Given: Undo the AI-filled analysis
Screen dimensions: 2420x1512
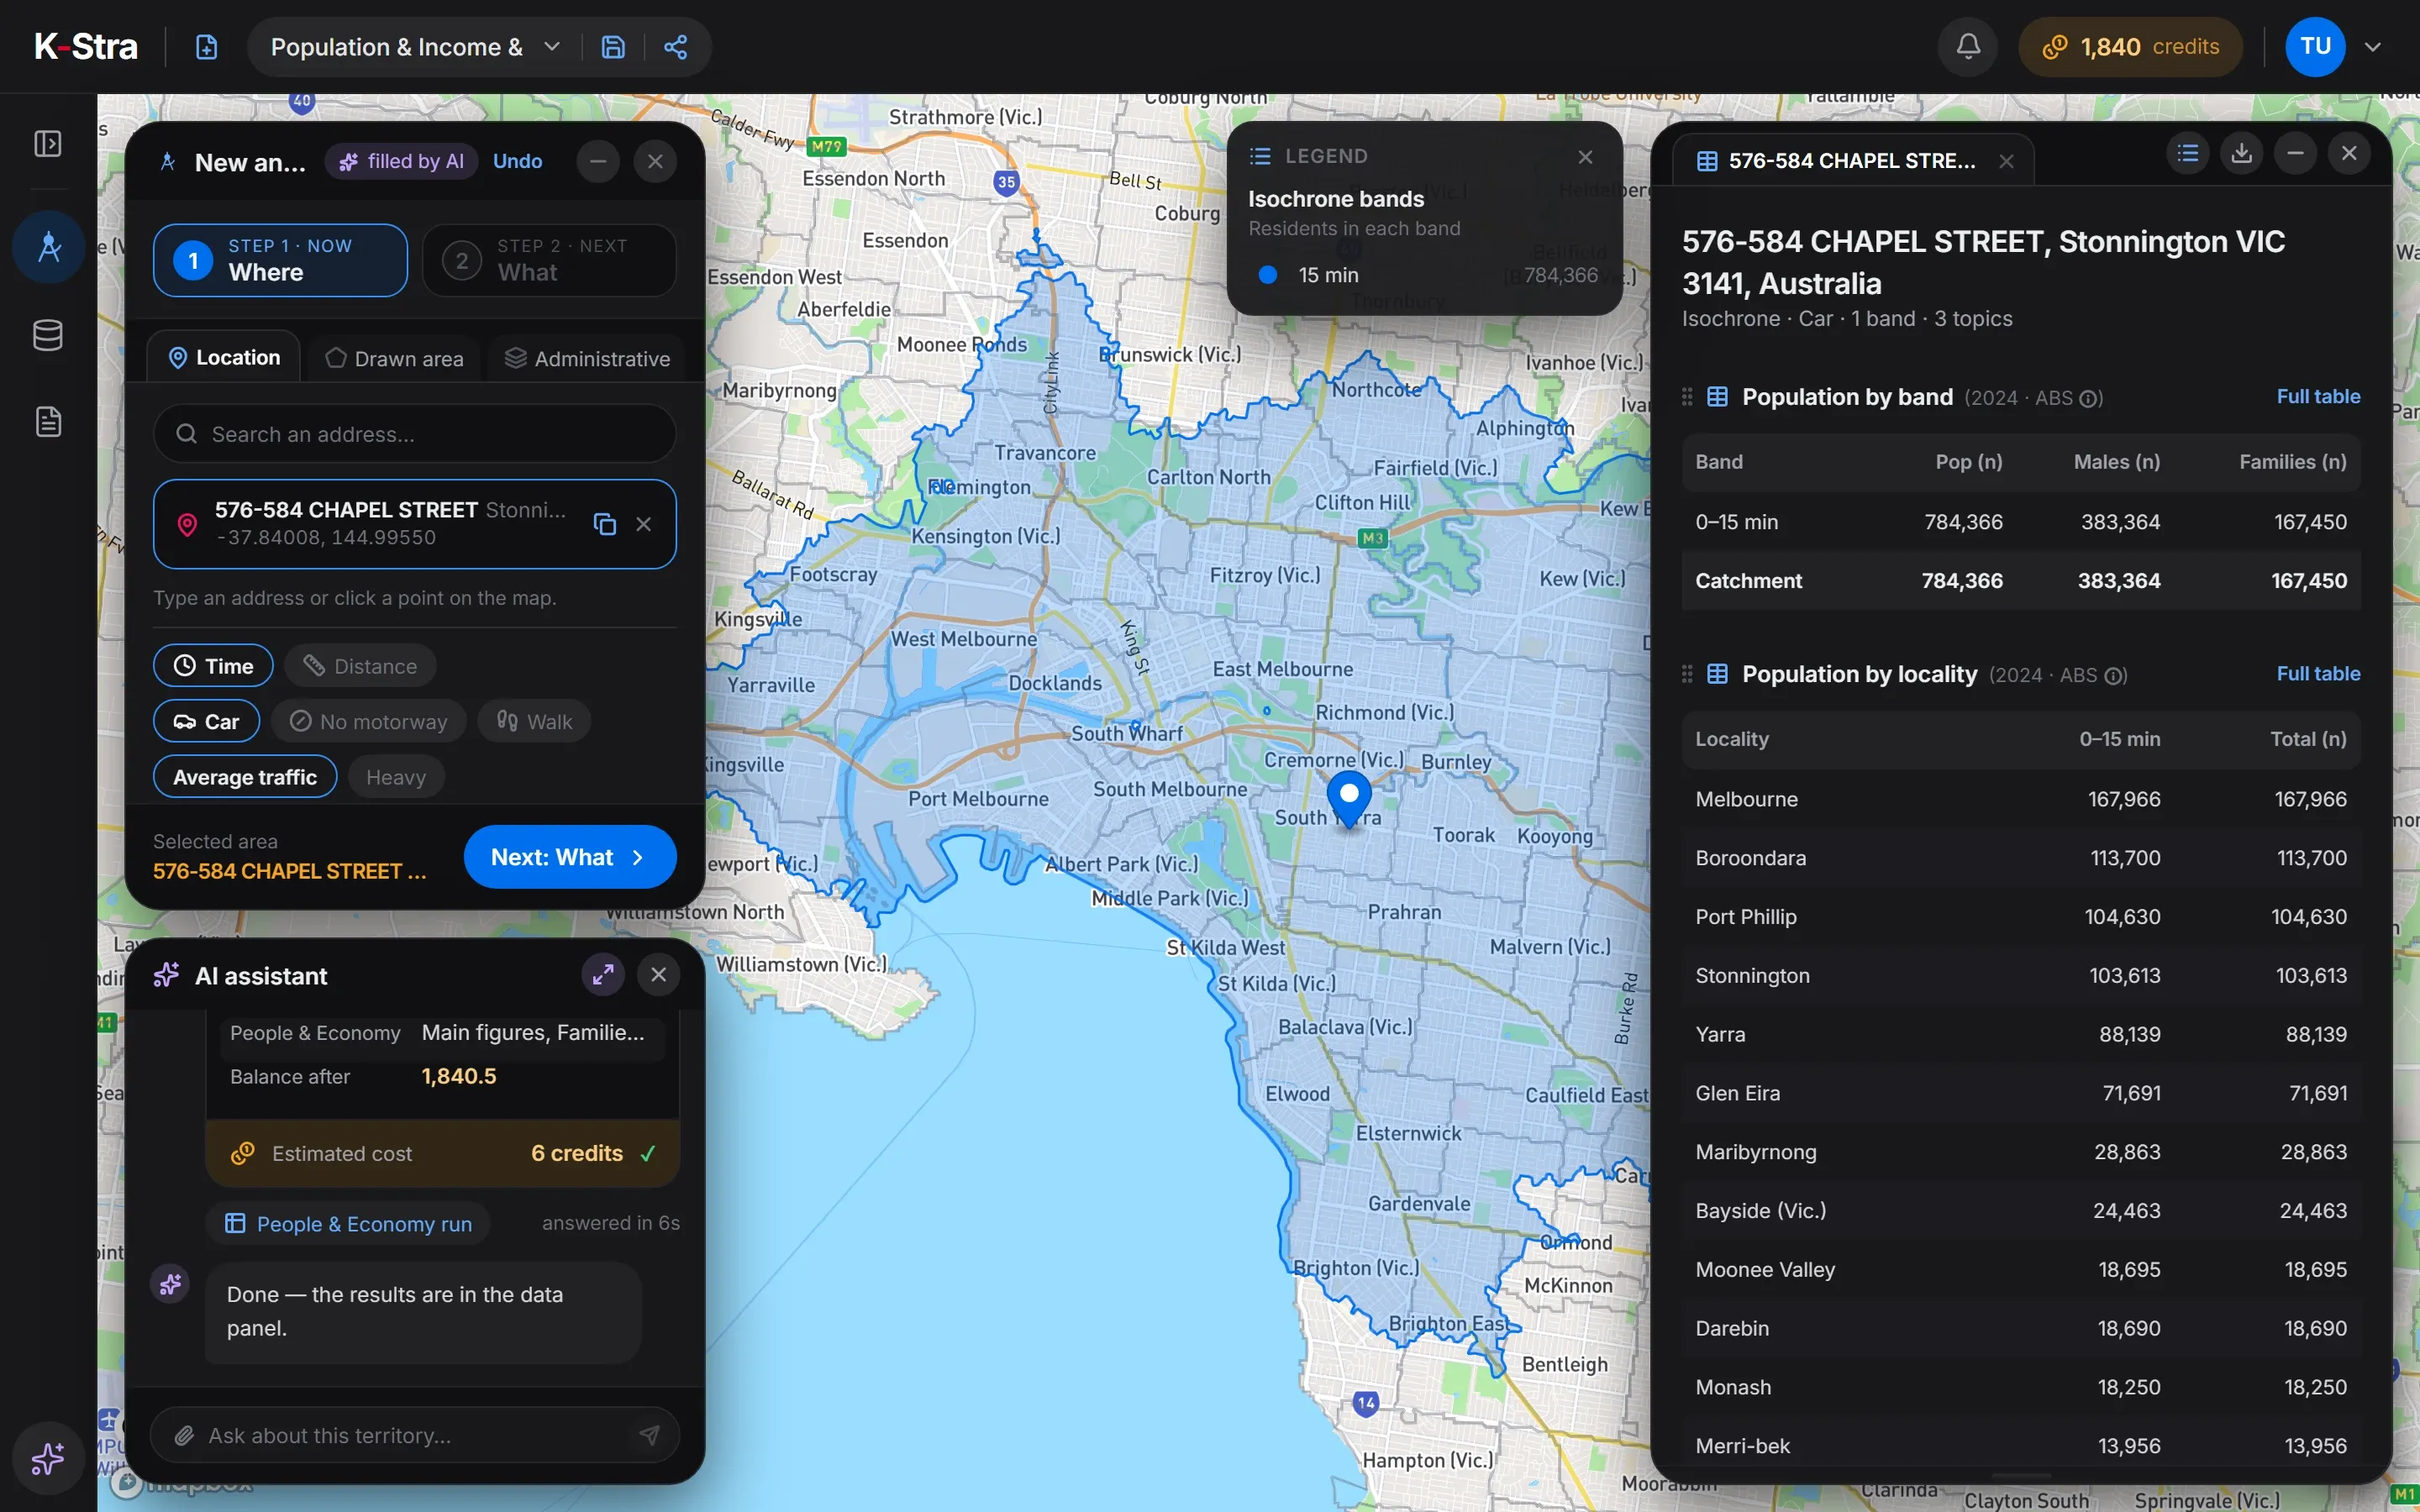Looking at the screenshot, I should tap(517, 161).
